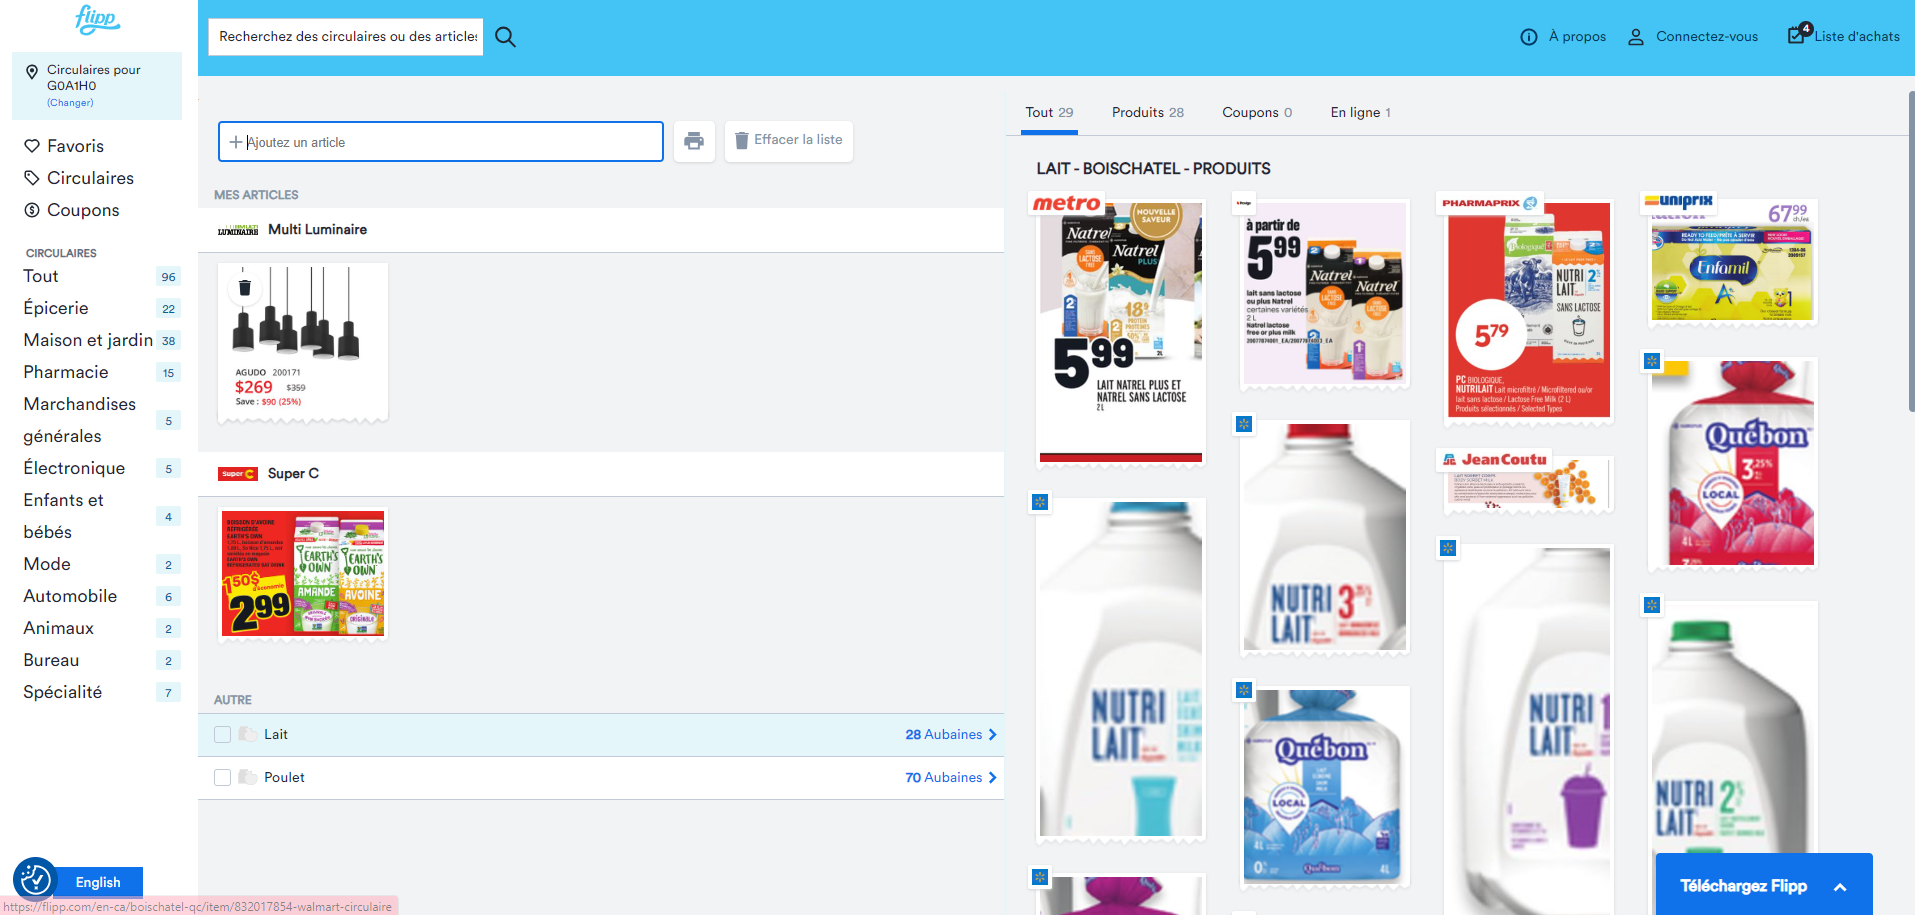Image resolution: width=1915 pixels, height=915 pixels.
Task: Click the Connectez-vous user icon
Action: click(x=1636, y=37)
